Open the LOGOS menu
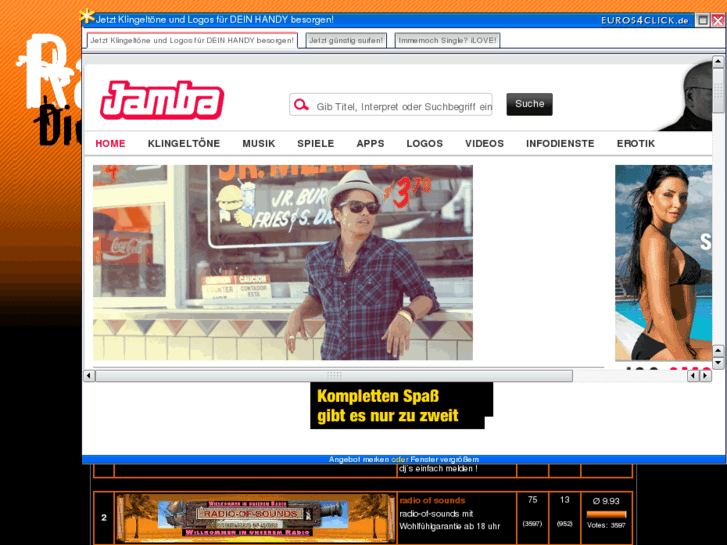 (x=425, y=143)
